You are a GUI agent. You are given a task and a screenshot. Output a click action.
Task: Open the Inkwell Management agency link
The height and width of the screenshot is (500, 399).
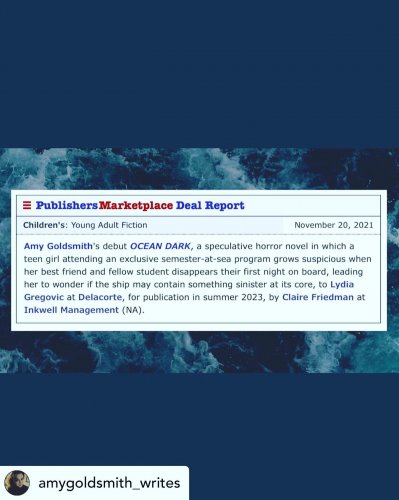click(71, 310)
